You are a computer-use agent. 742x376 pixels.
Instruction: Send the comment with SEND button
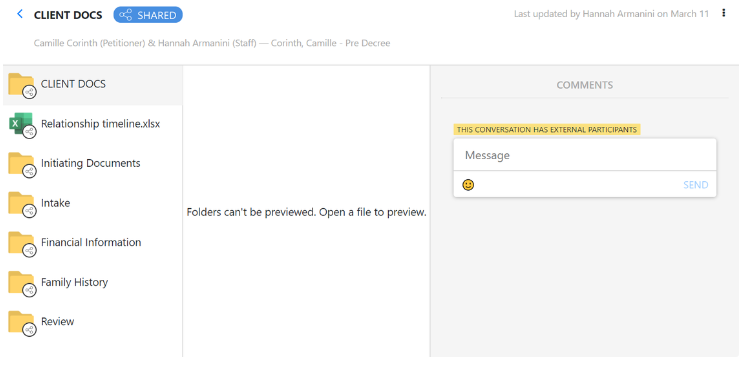[696, 185]
